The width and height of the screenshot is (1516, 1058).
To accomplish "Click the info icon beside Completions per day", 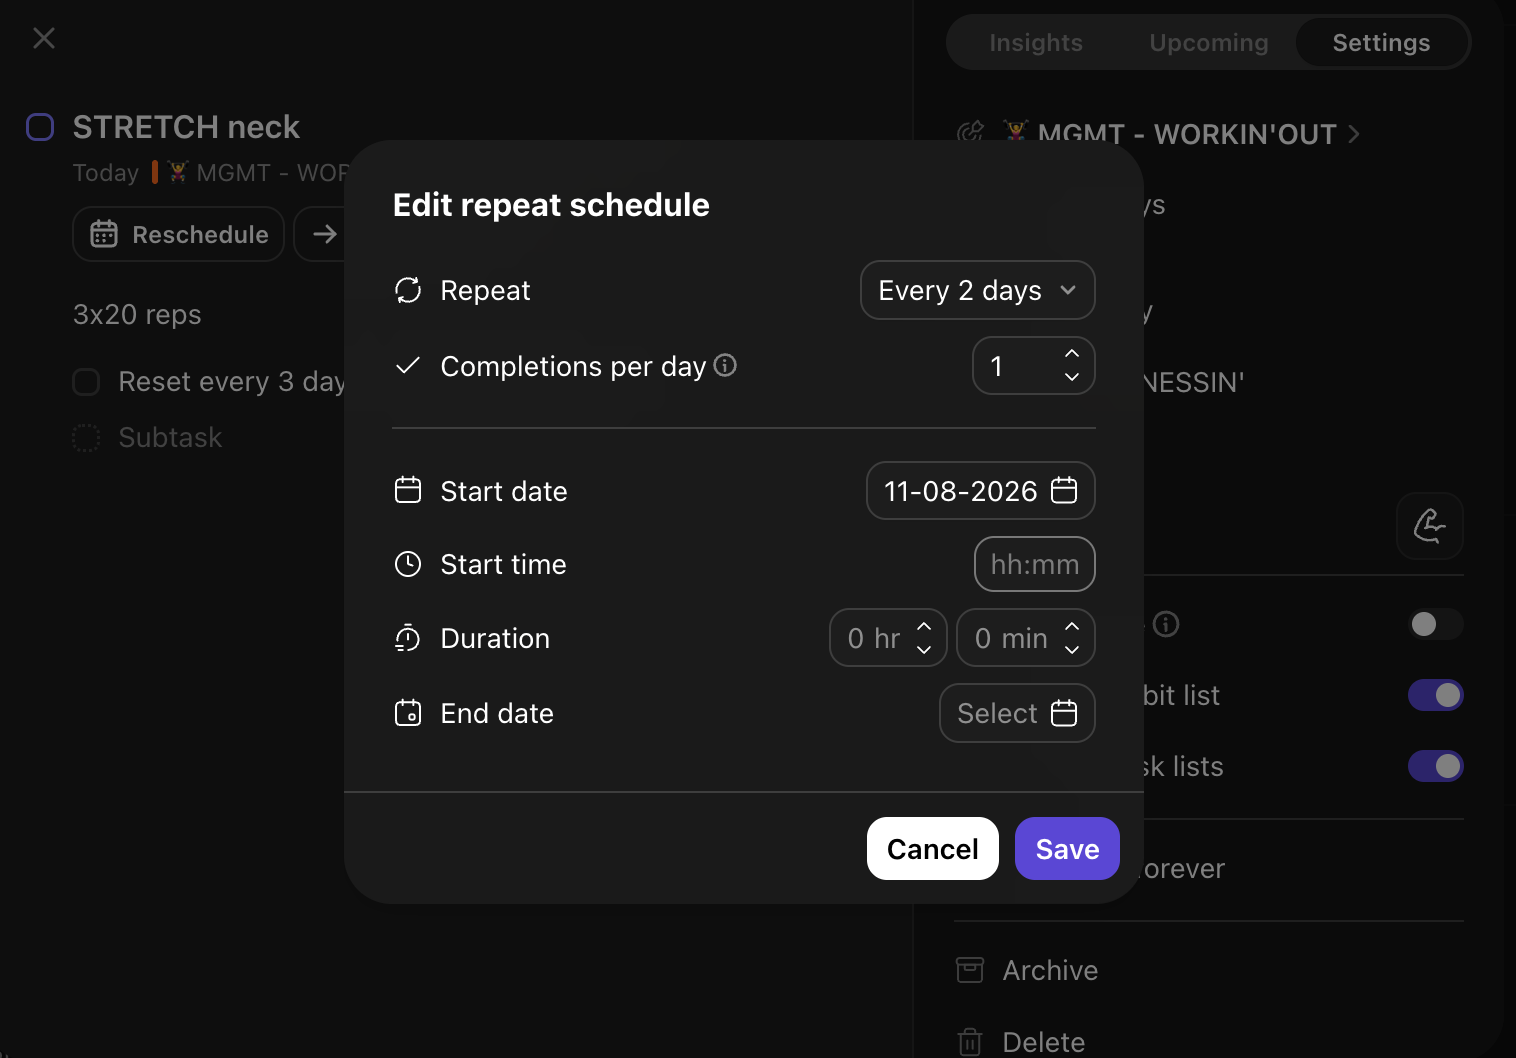I will (x=726, y=365).
